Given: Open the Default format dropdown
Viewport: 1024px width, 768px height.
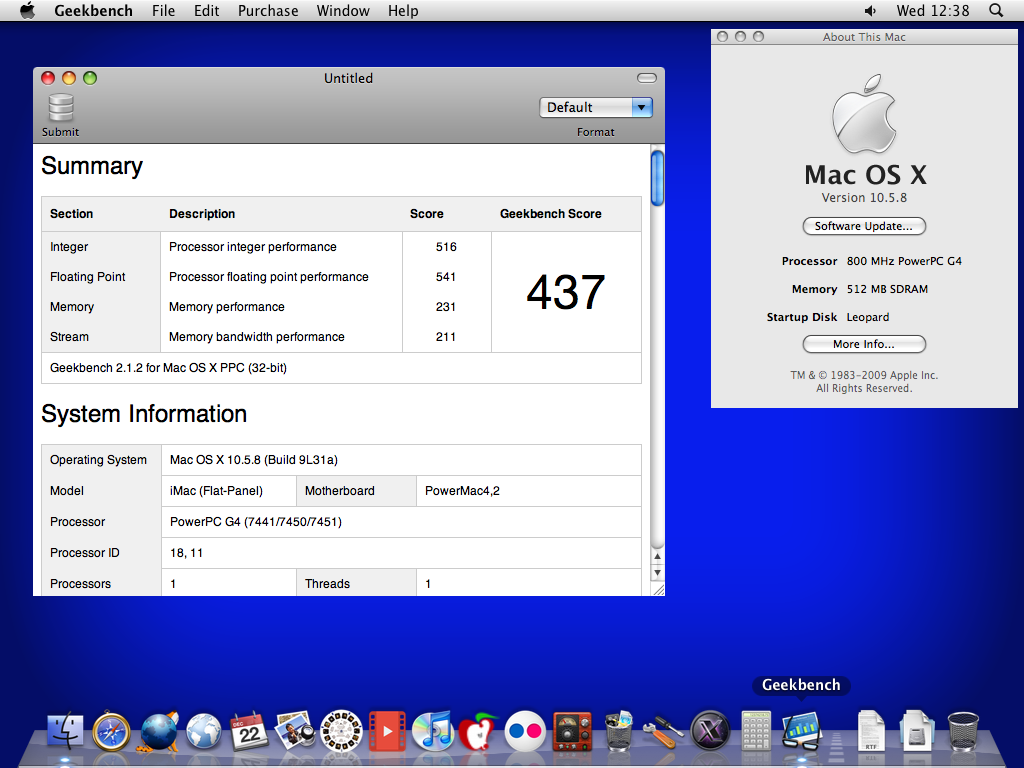Looking at the screenshot, I should point(596,107).
